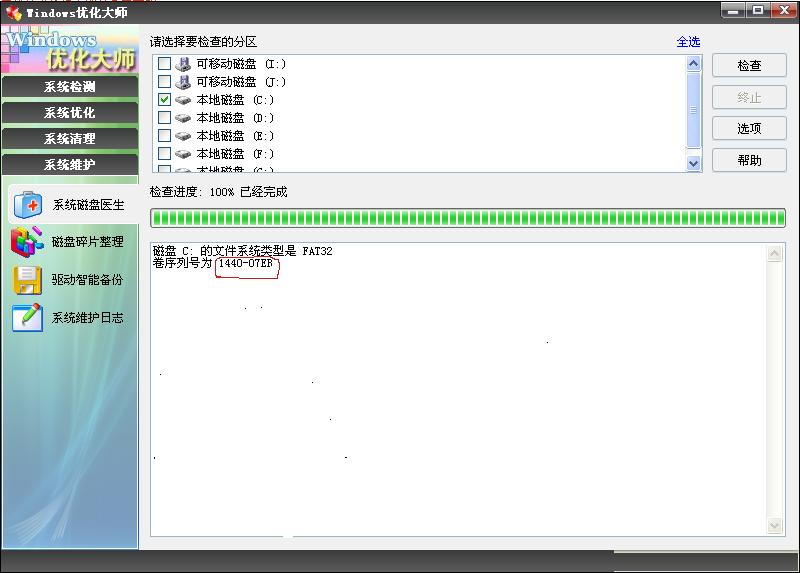The width and height of the screenshot is (800, 573).
Task: Click the 全选 link
Action: (x=688, y=42)
